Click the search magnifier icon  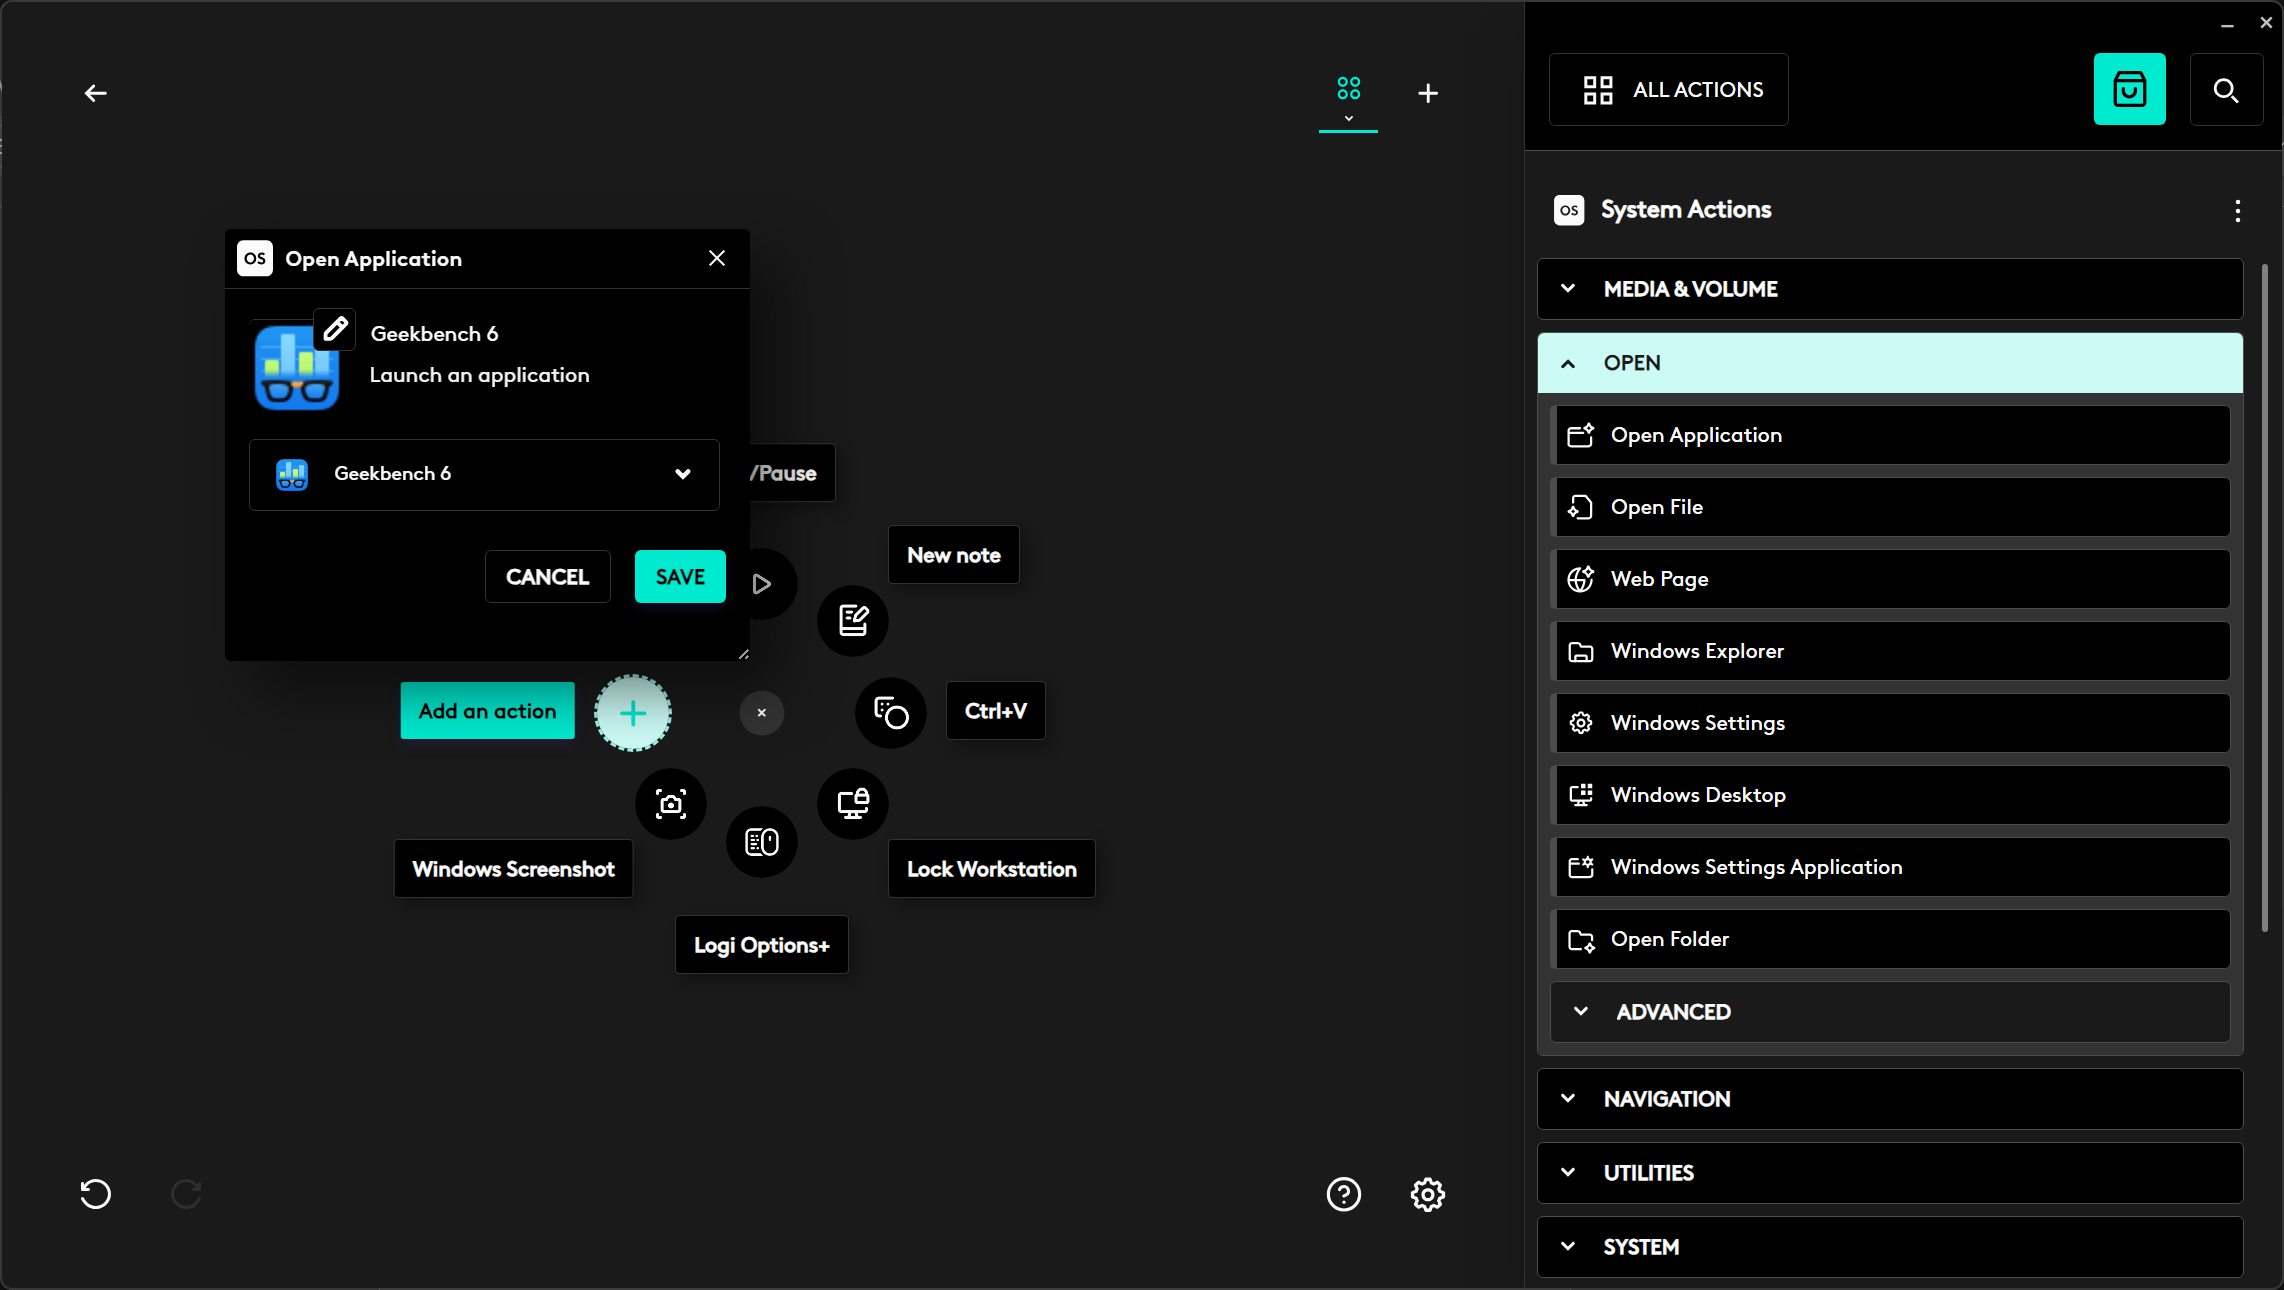(x=2225, y=90)
